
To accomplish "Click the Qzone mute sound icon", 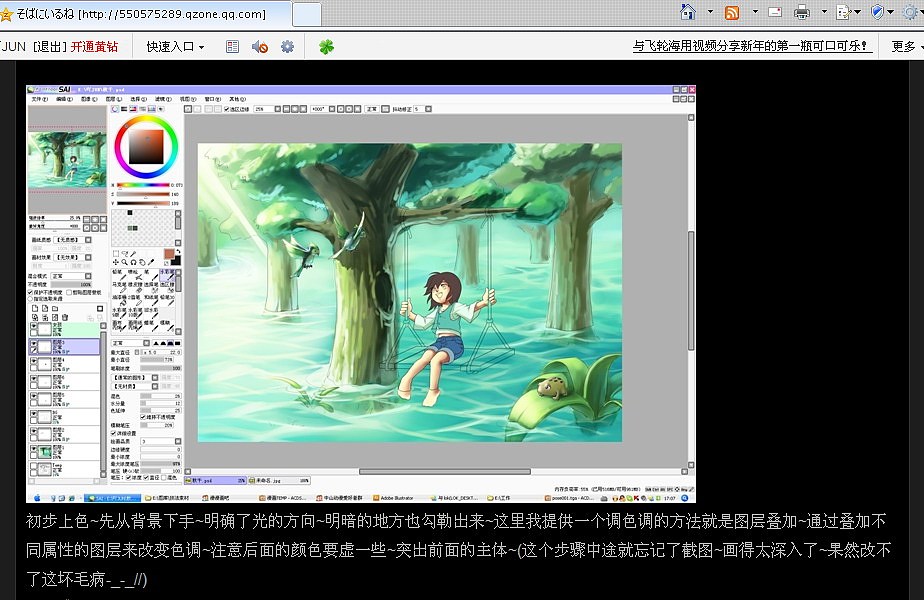I will [260, 47].
